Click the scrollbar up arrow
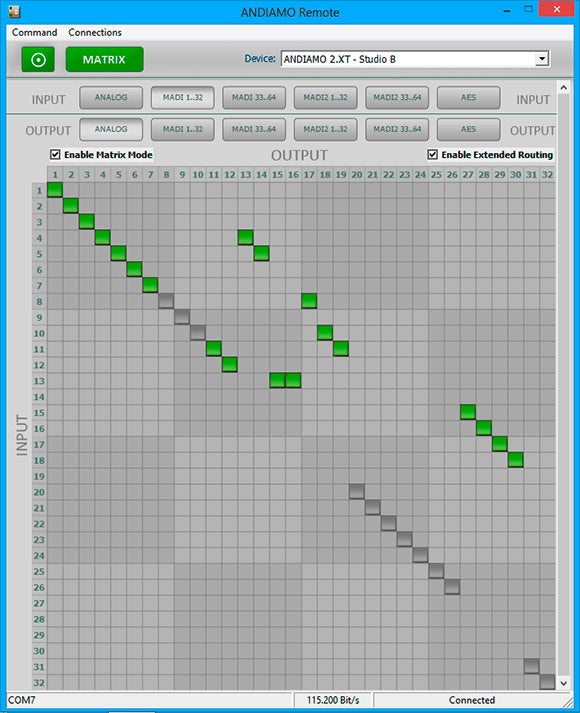 (564, 87)
